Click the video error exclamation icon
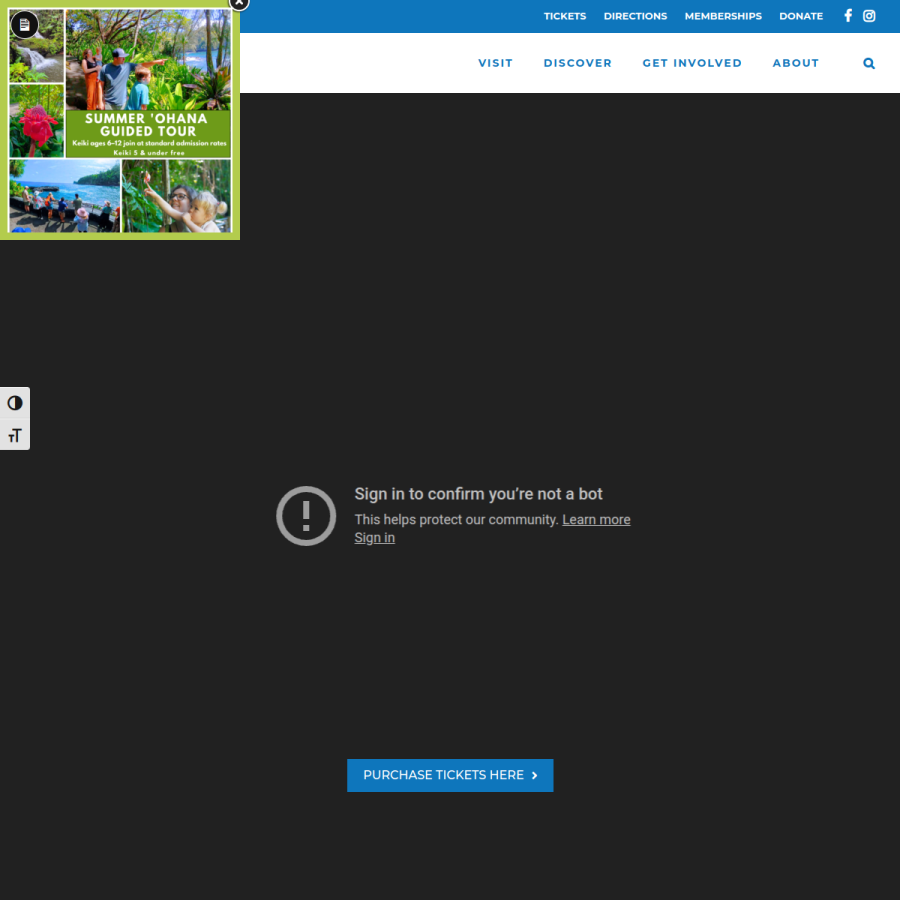 [x=306, y=516]
